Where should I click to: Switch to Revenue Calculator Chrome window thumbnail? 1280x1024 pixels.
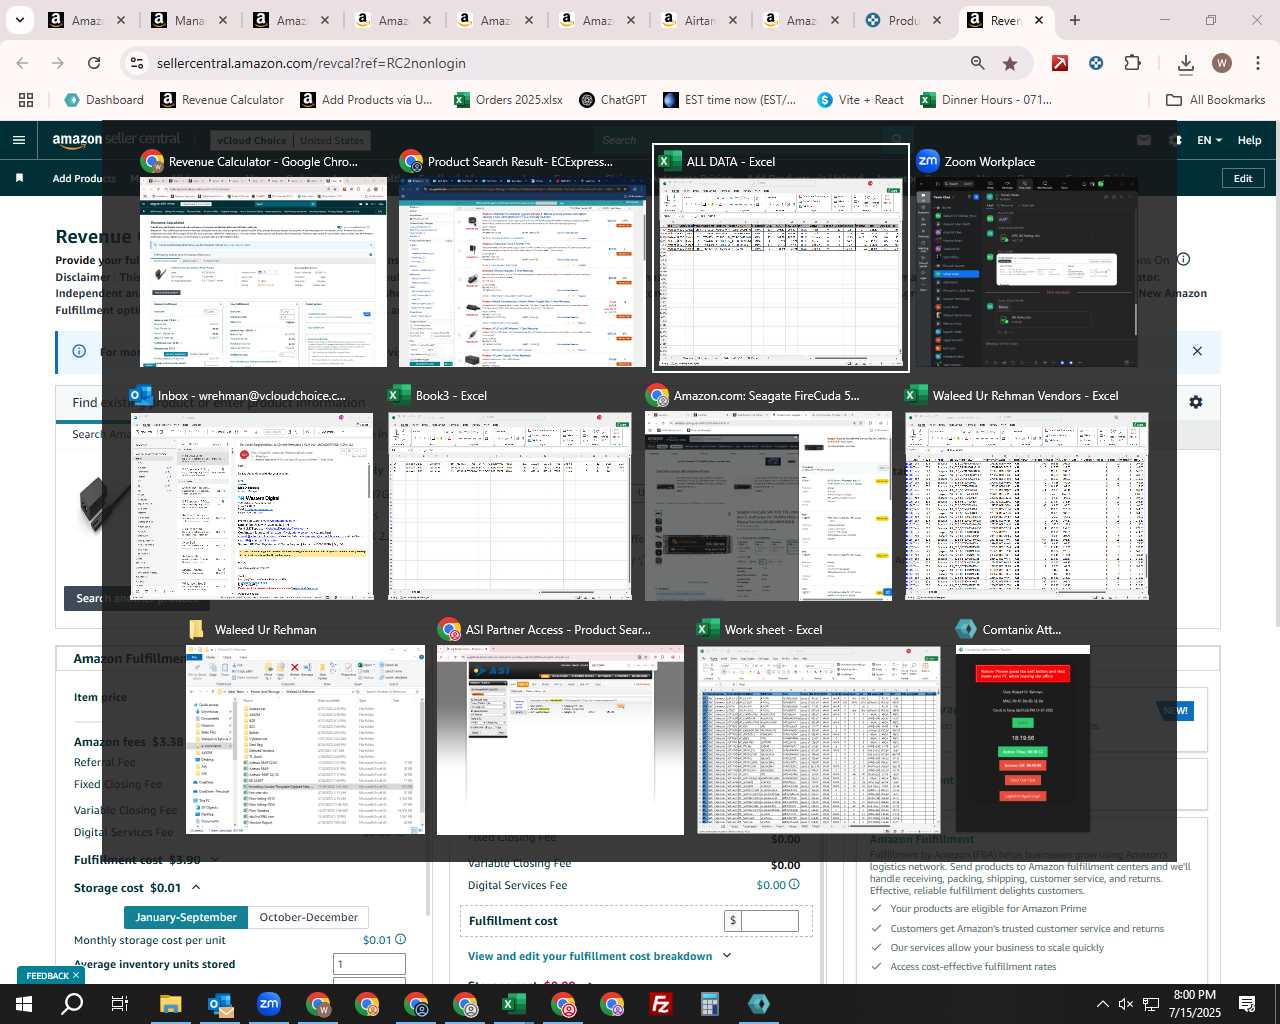[x=263, y=272]
